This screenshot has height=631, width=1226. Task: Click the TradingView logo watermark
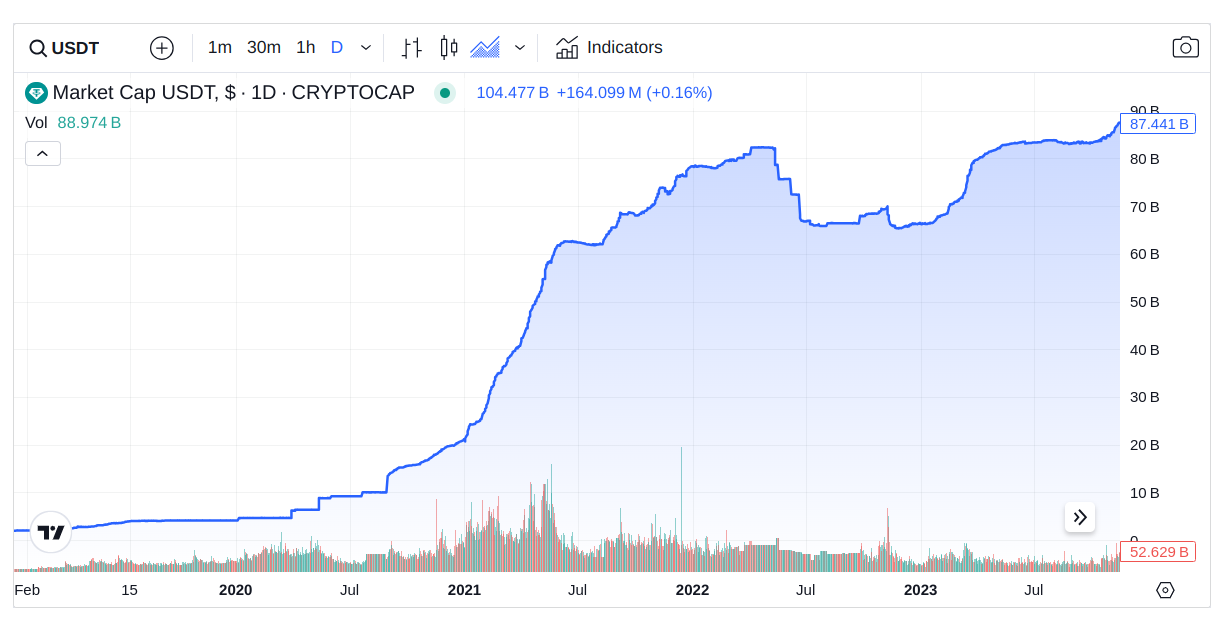coord(50,532)
